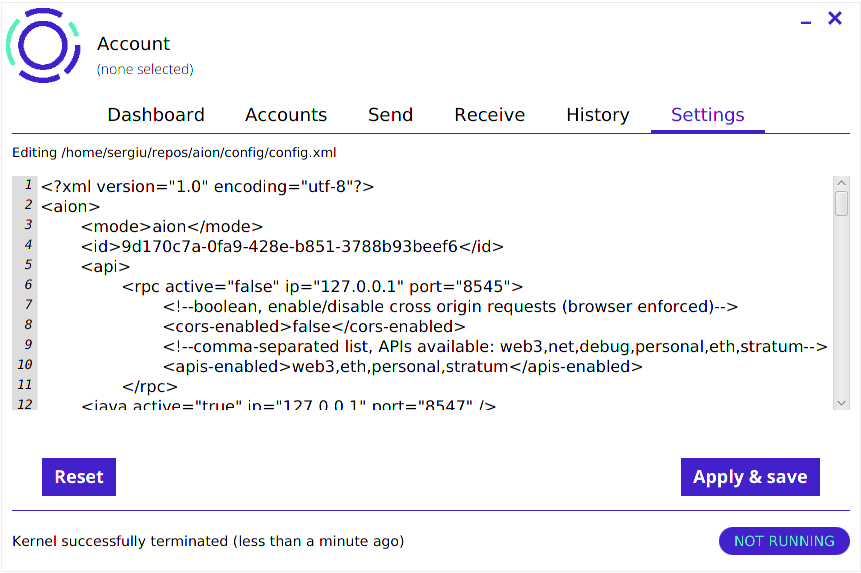Click the NOT RUNNING kernel status badge

point(784,541)
